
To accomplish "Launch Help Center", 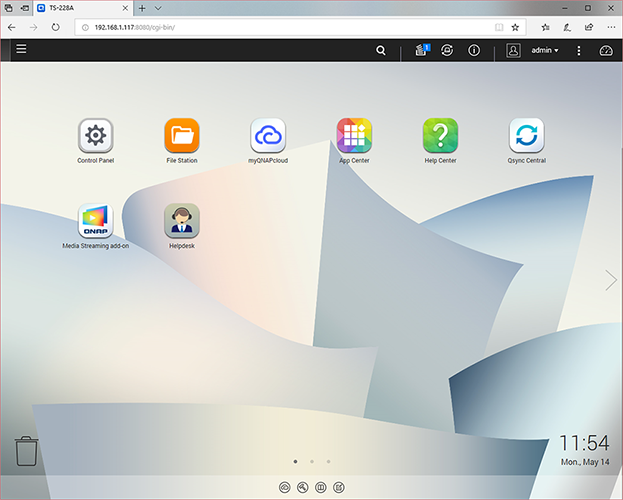I will [440, 136].
